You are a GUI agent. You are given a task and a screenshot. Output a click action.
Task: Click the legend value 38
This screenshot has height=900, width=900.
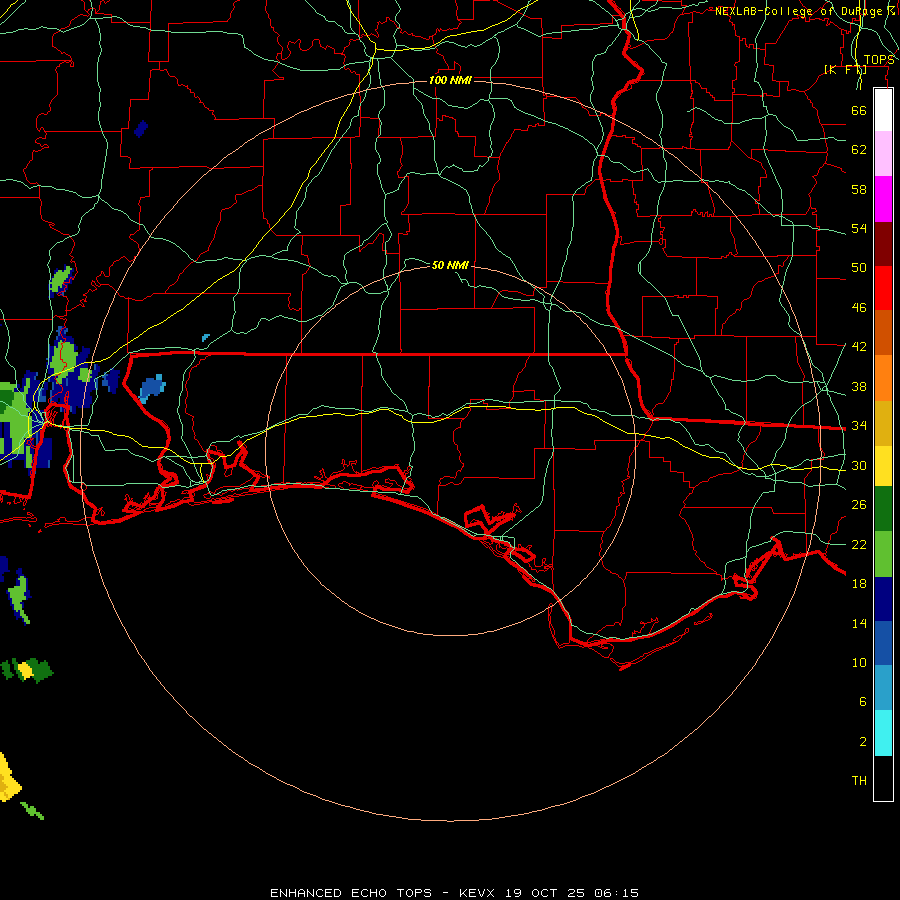tap(859, 386)
